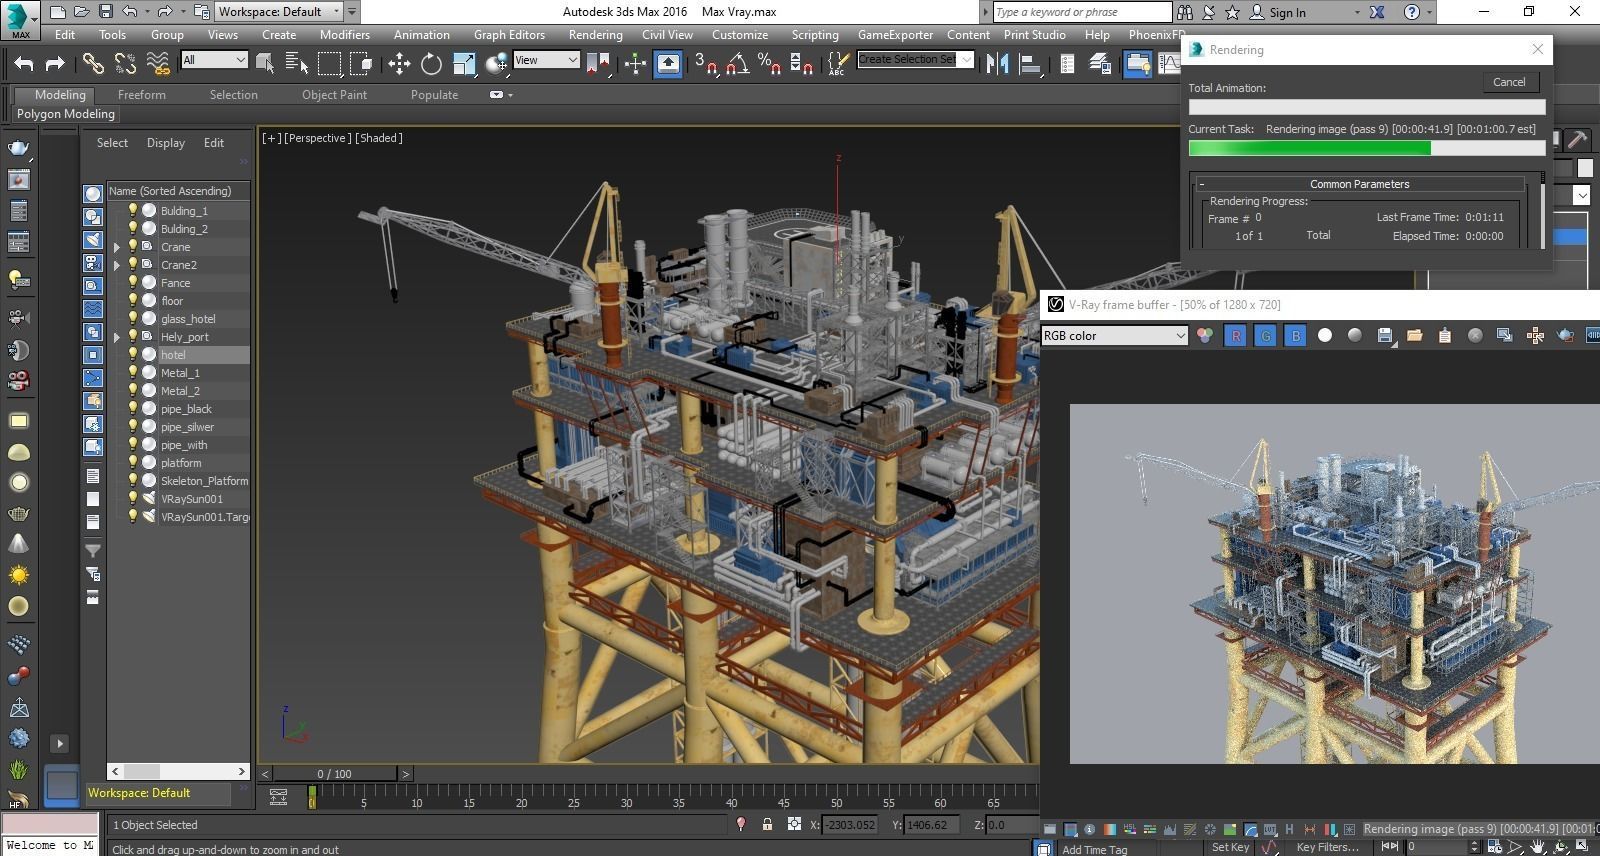Expand the Crane2 tree item

pyautogui.click(x=117, y=265)
